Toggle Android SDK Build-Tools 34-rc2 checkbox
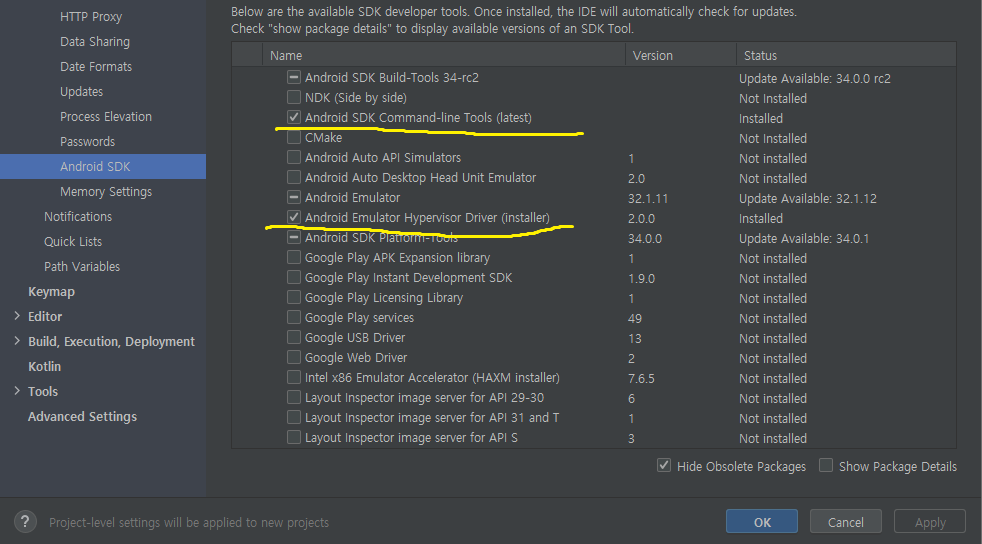Screen dimensions: 982x544 tap(294, 77)
